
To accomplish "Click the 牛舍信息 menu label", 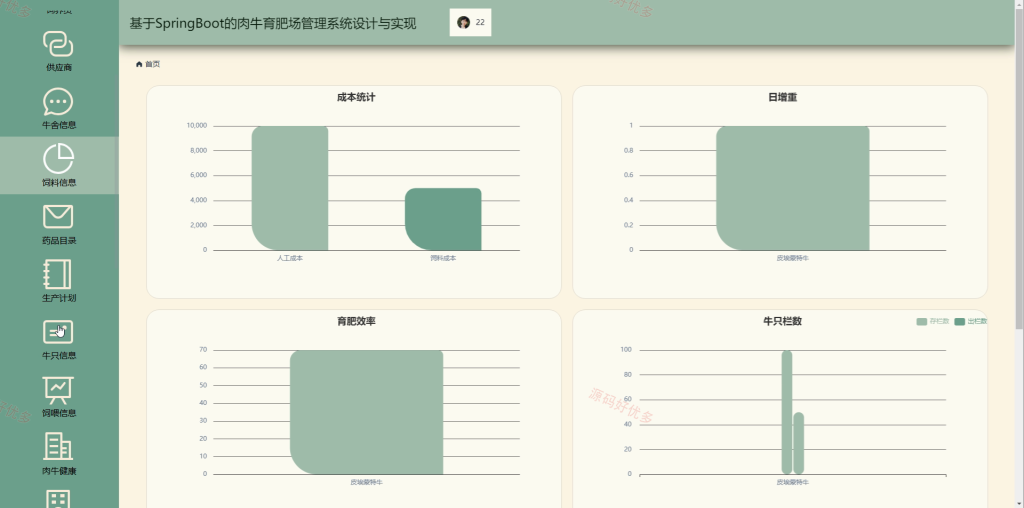I will click(59, 125).
